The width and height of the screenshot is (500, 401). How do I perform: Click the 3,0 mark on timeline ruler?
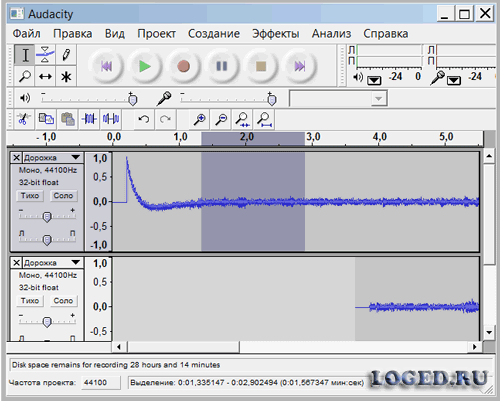pyautogui.click(x=313, y=137)
